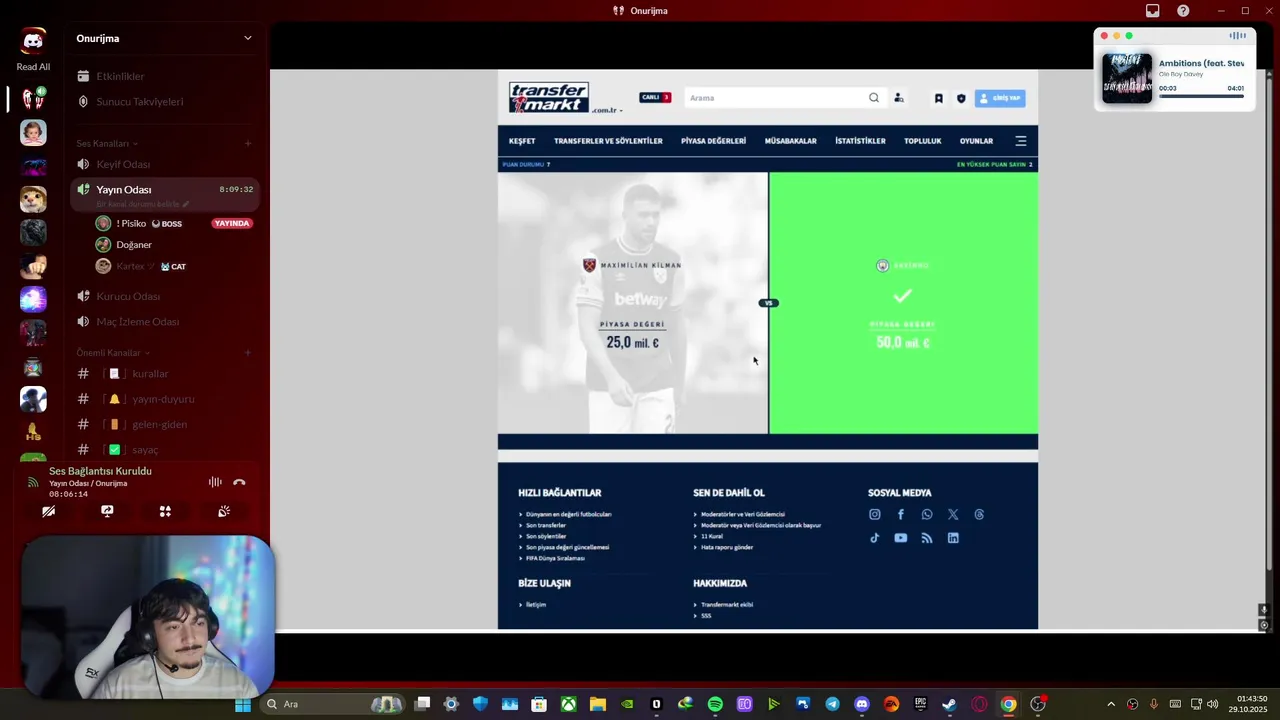The height and width of the screenshot is (720, 1280).
Task: Open the İletişim footer link
Action: coord(536,605)
